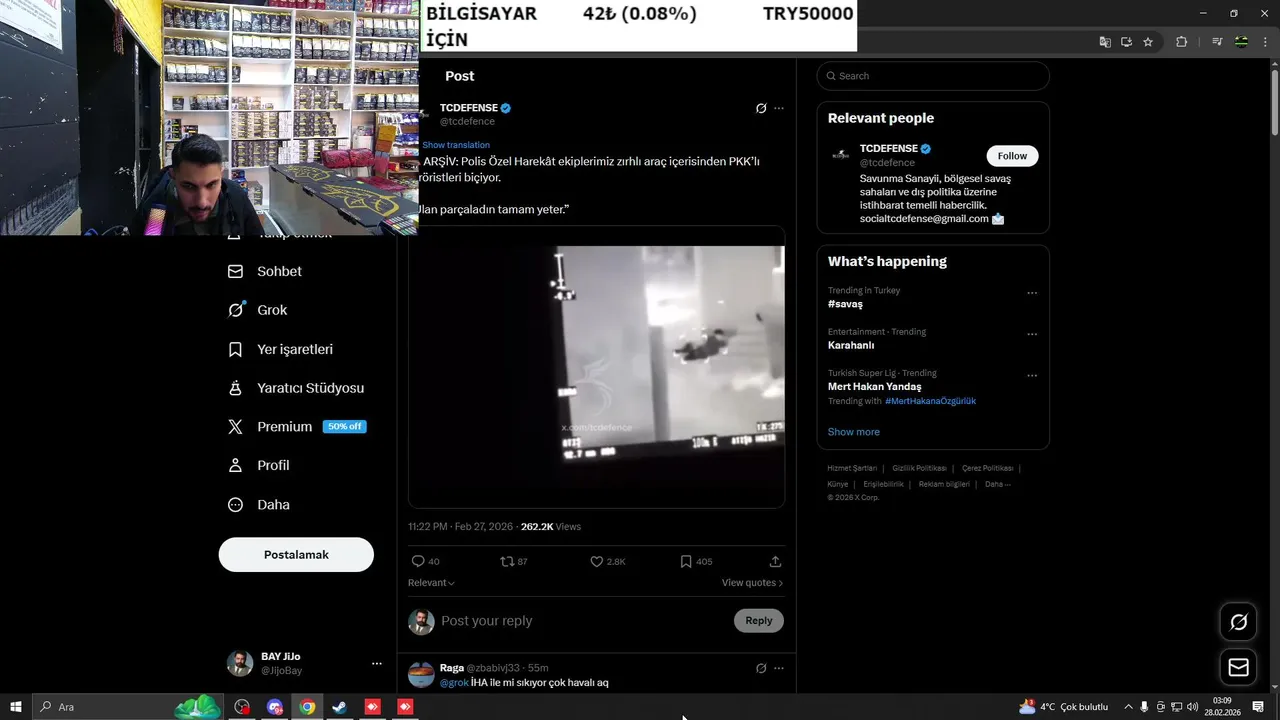The height and width of the screenshot is (720, 1280).
Task: Open Mert Hakan Yandaş trending topic
Action: click(875, 386)
